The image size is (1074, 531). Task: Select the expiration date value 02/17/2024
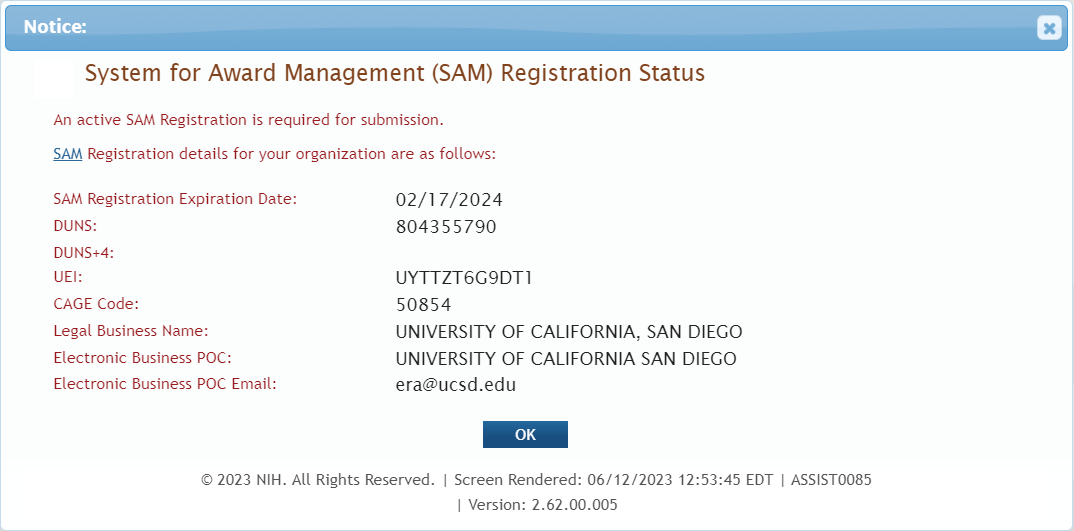click(449, 200)
